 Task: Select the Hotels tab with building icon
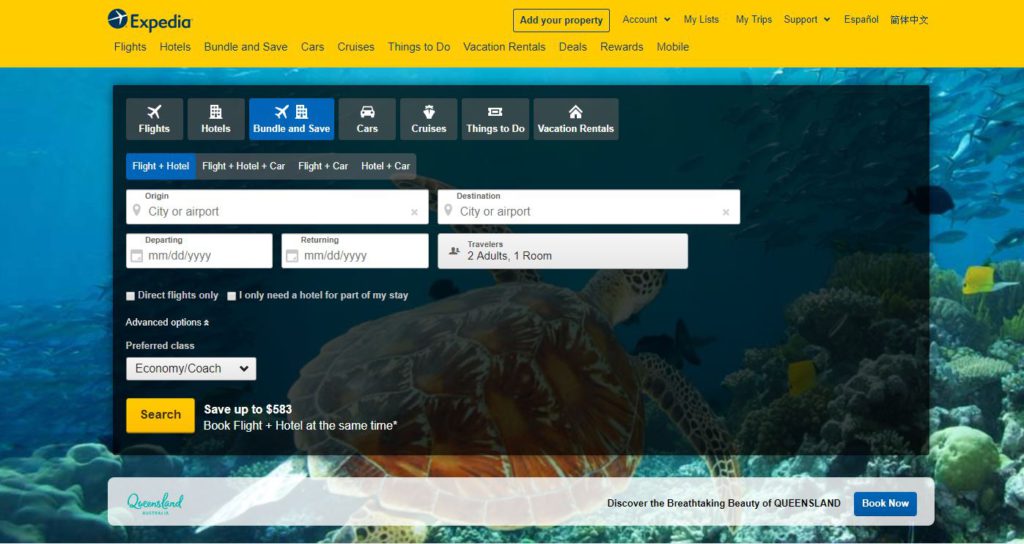click(216, 119)
